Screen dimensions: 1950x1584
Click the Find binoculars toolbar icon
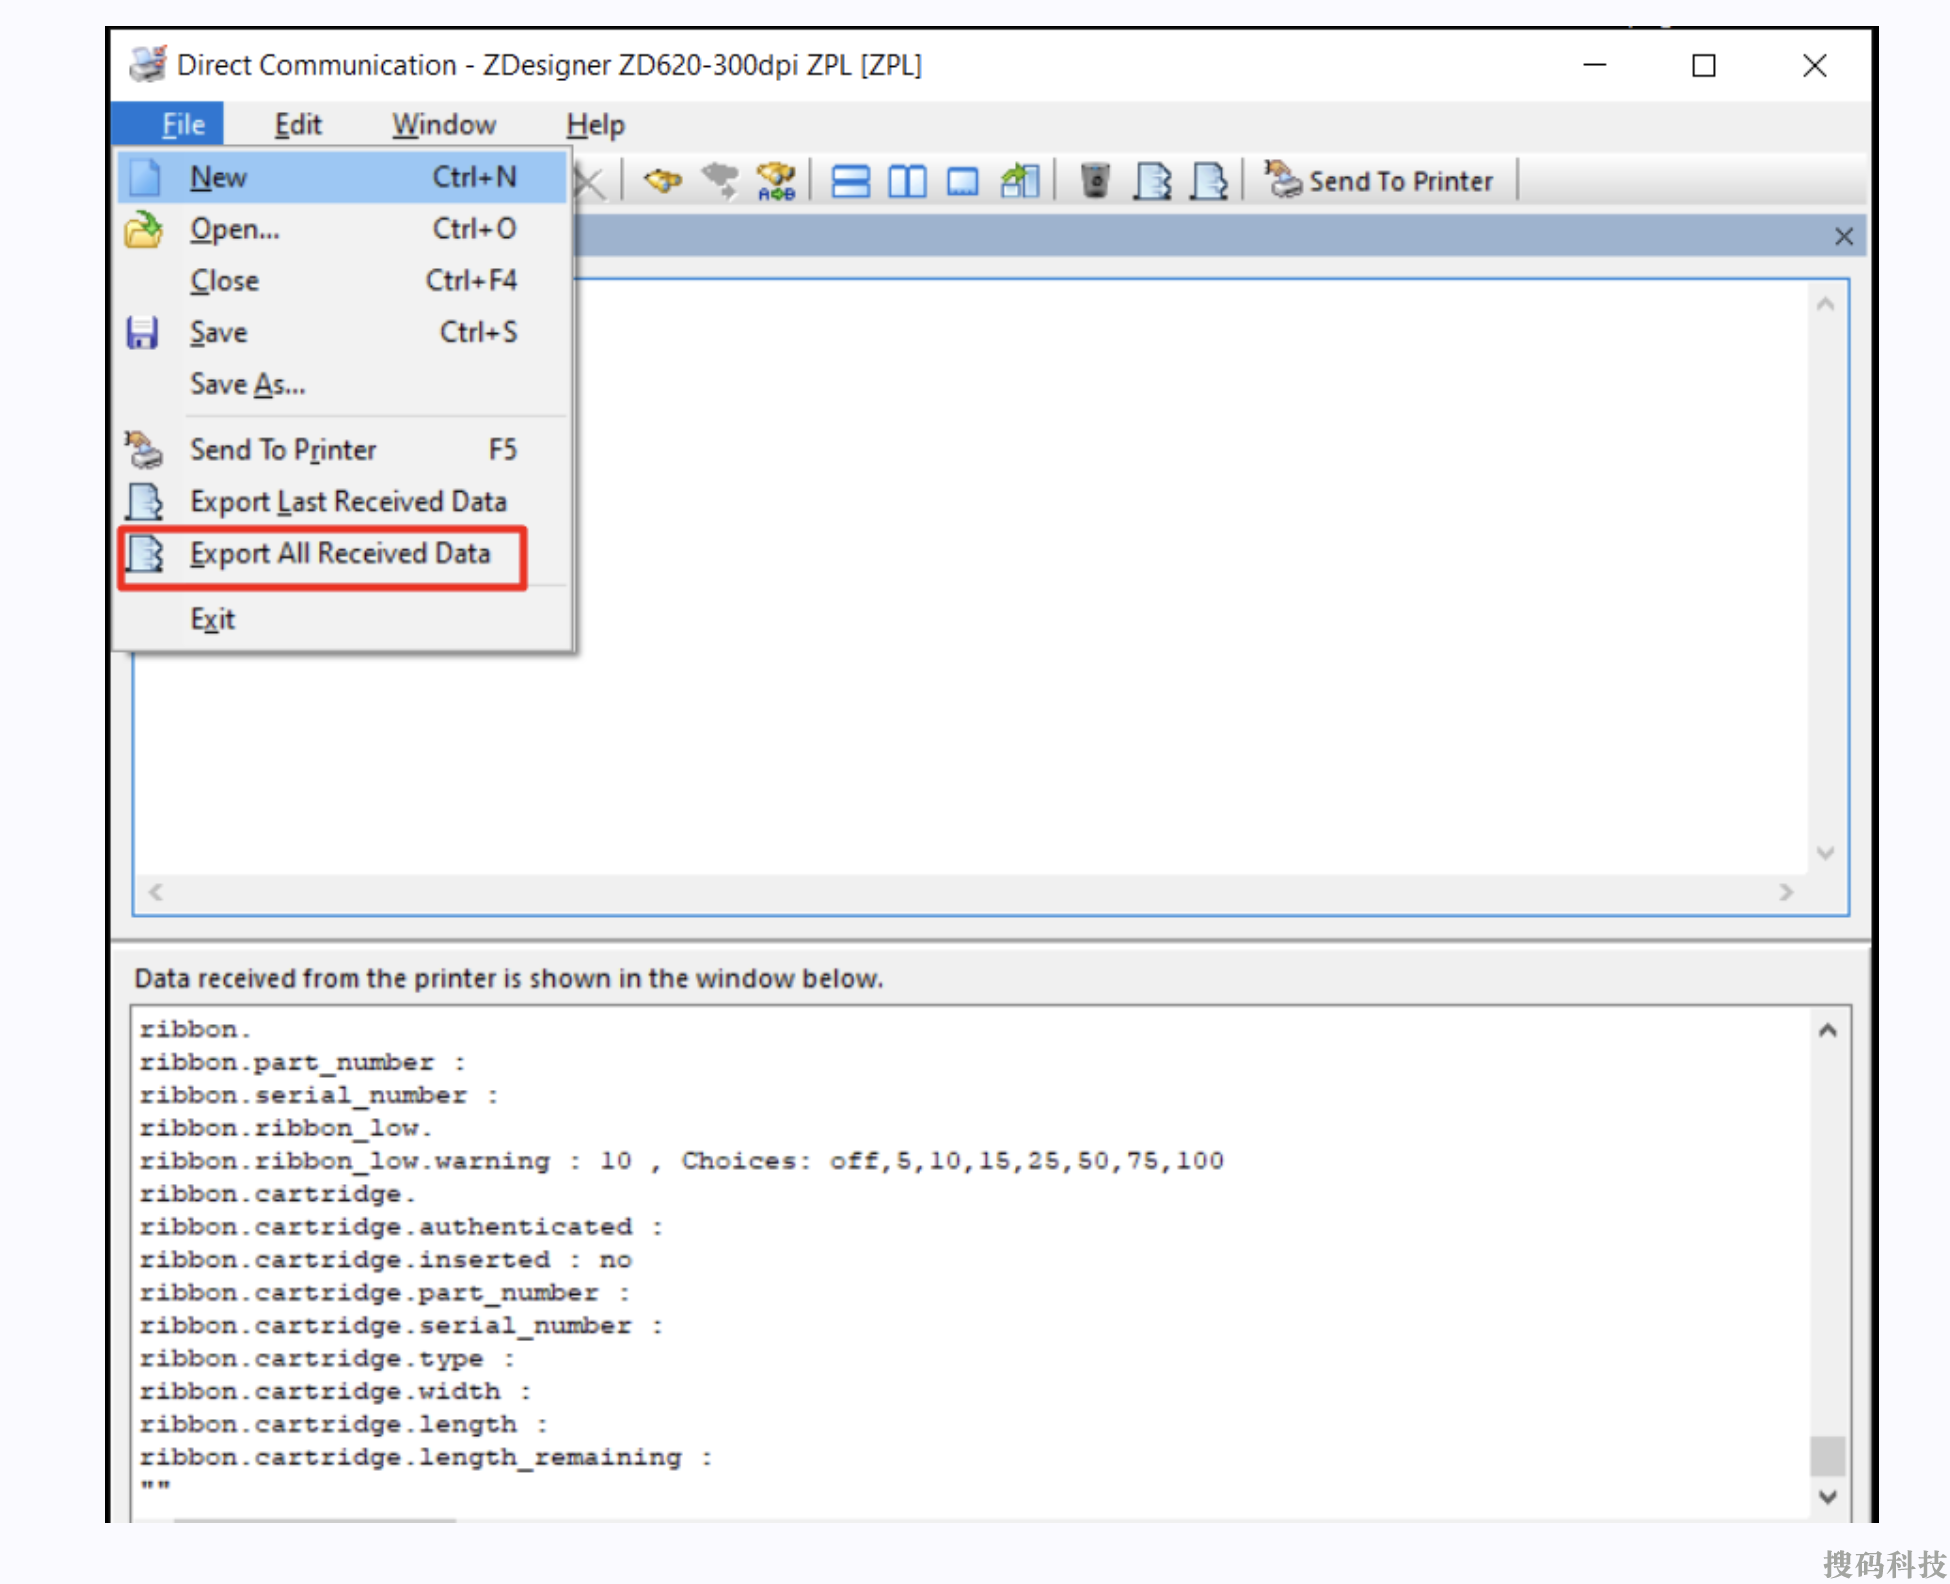click(662, 181)
